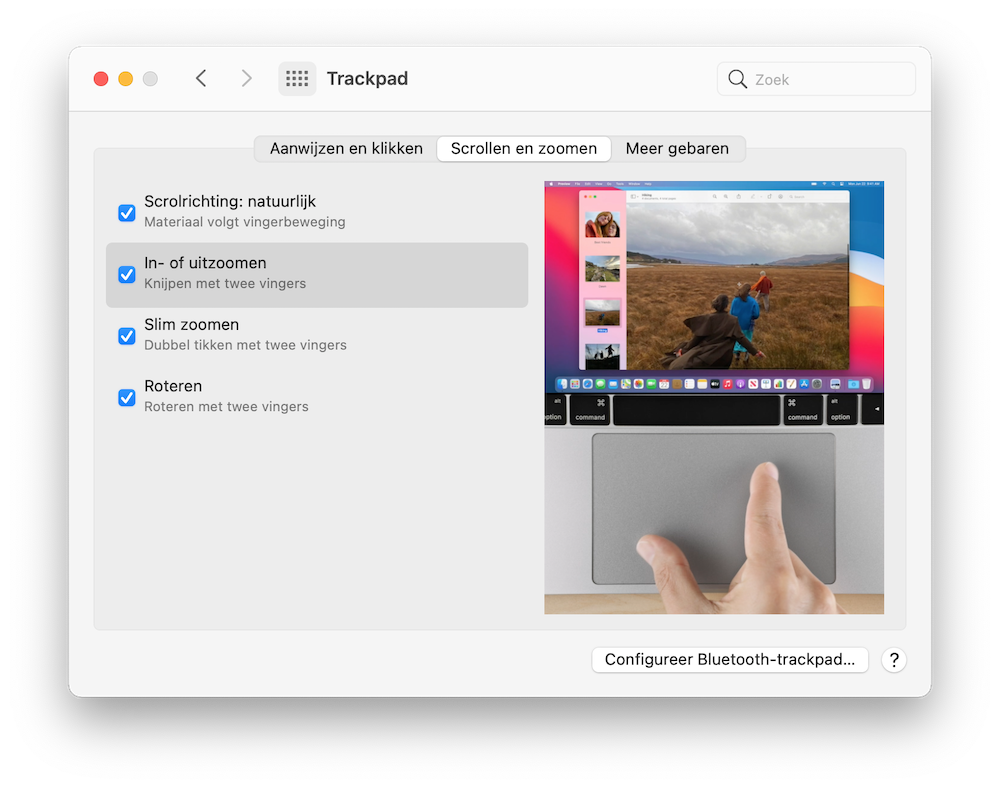Disable natural scroll direction (Scrolrichting) checkbox
The image size is (1000, 788).
pos(127,212)
